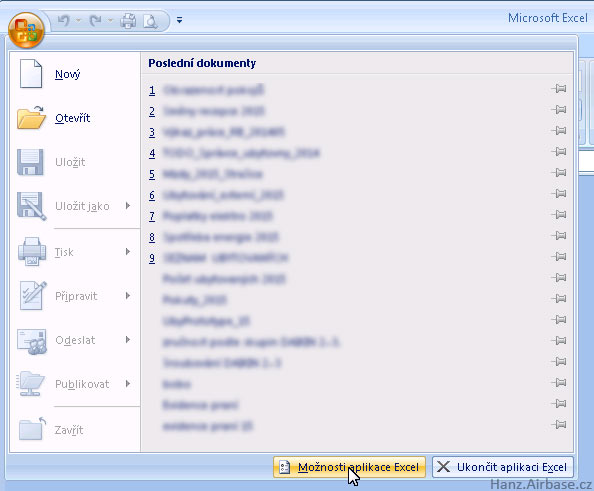This screenshot has height=491, width=594.
Task: Click the Undo icon in quick access toolbar
Action: tap(64, 20)
